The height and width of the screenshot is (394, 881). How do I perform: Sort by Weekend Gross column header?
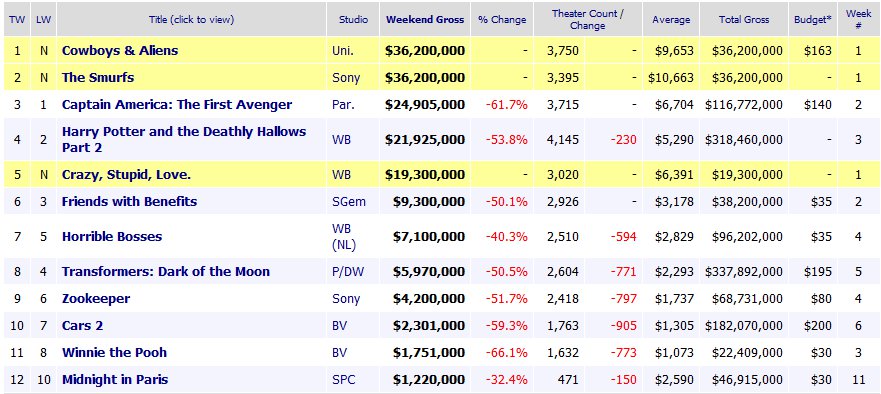coord(425,19)
